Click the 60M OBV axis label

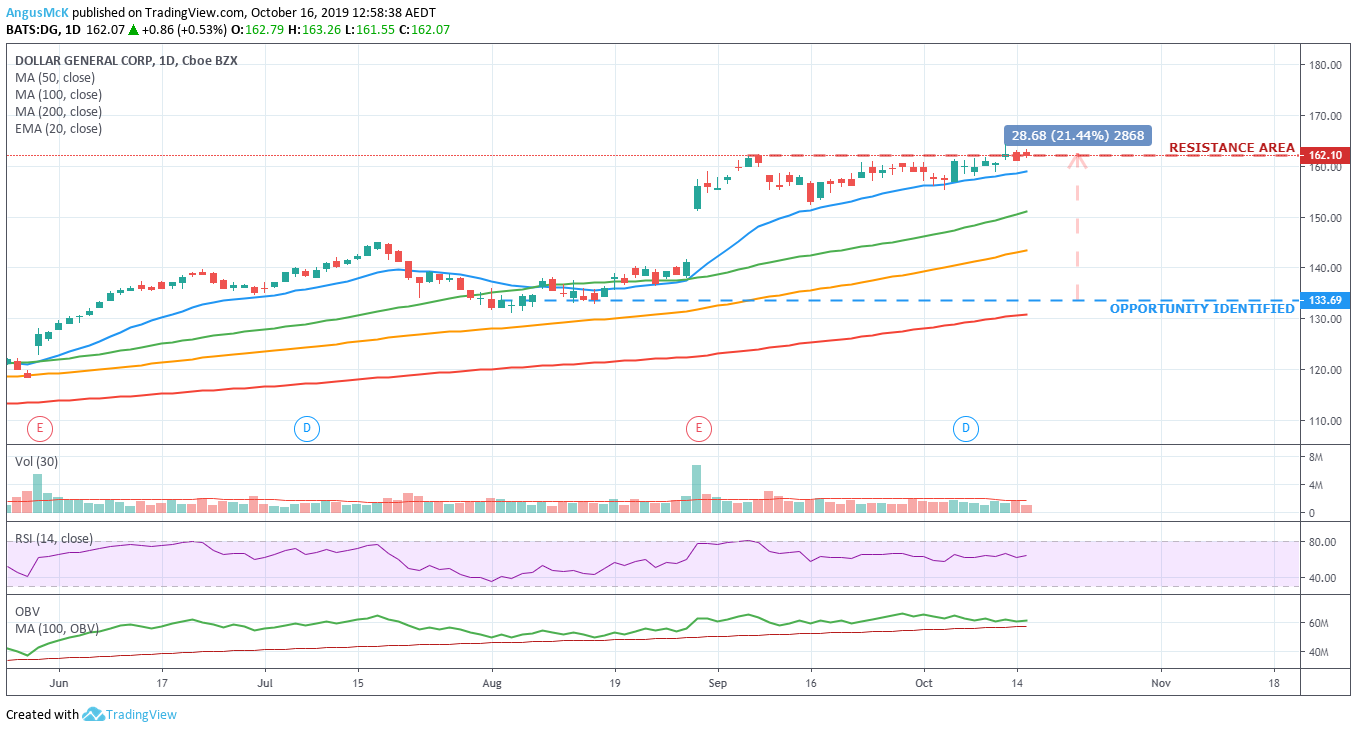pyautogui.click(x=1319, y=623)
